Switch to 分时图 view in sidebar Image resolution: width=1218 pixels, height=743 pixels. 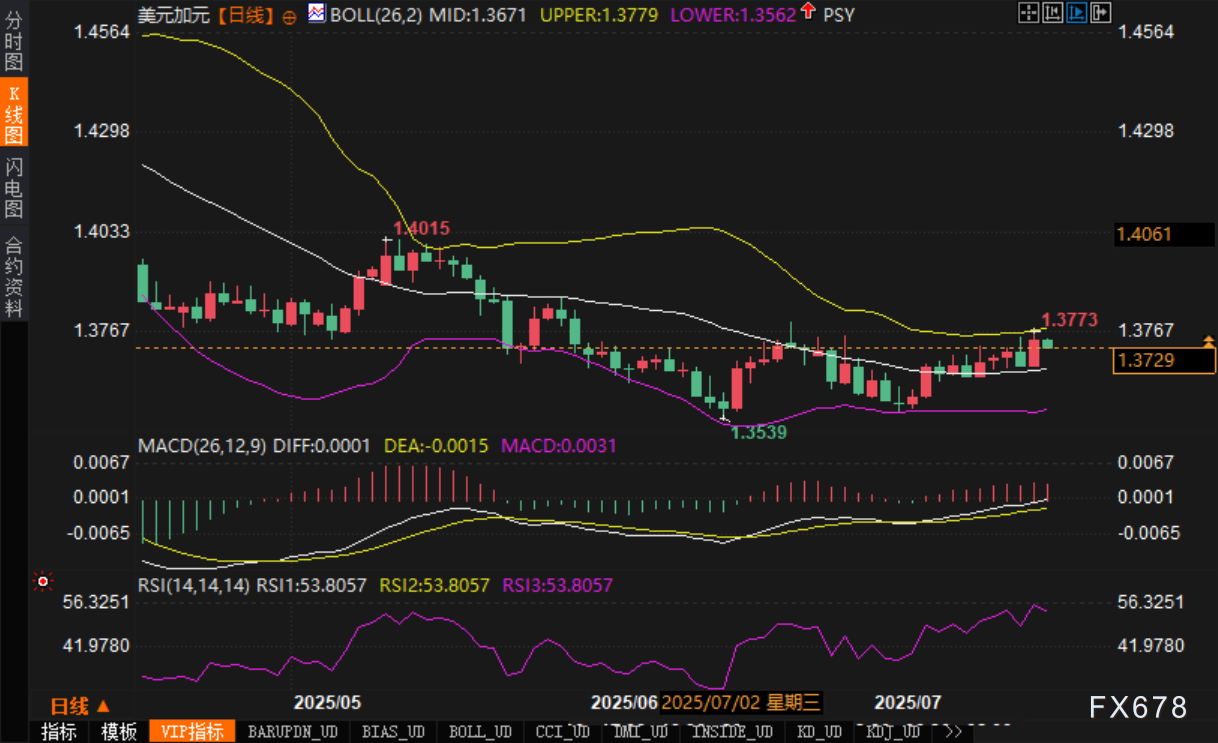pos(14,38)
